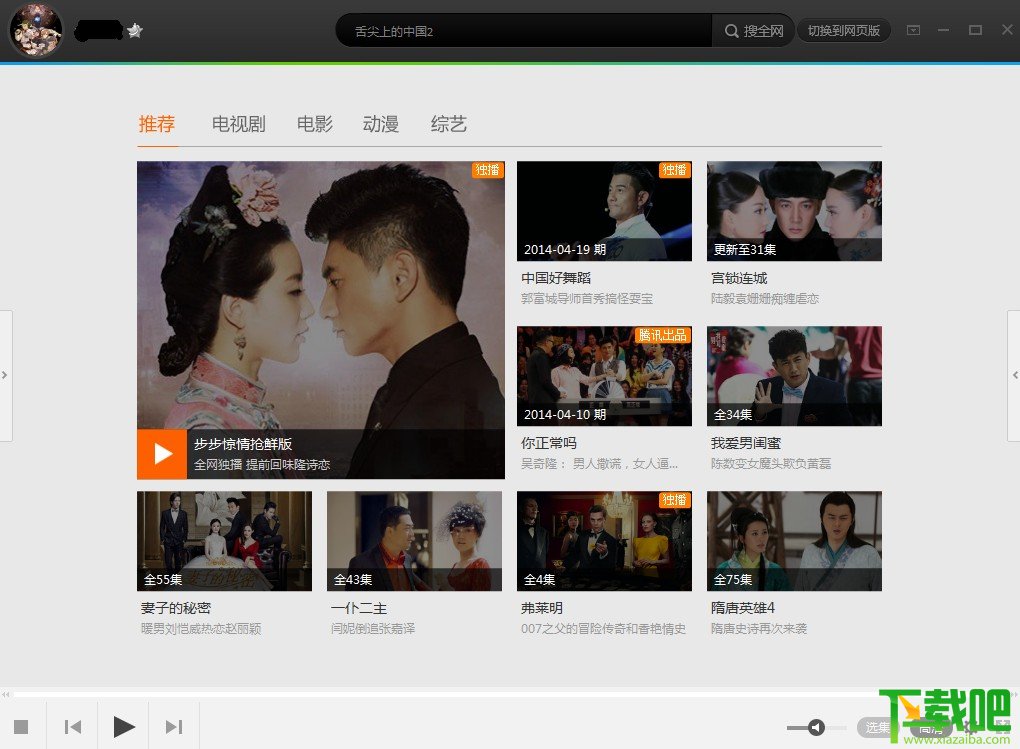Click subtitle 郭富城导师首秀搞怪耍宝
Image resolution: width=1020 pixels, height=749 pixels.
point(587,299)
